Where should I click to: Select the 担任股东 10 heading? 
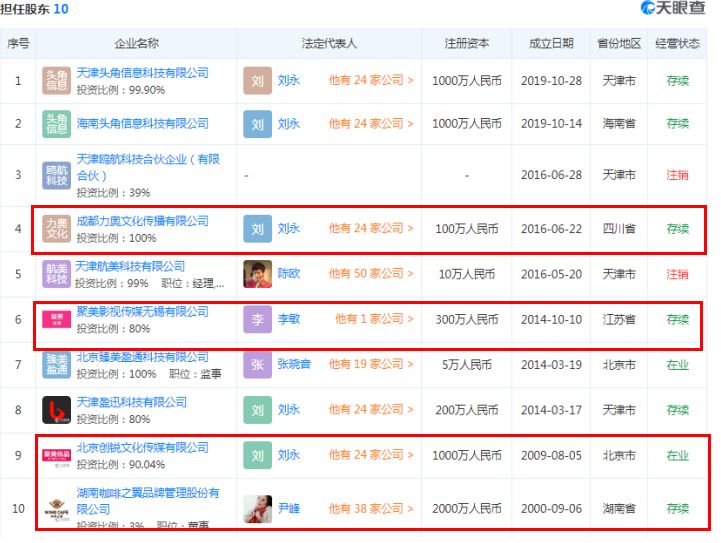34,9
